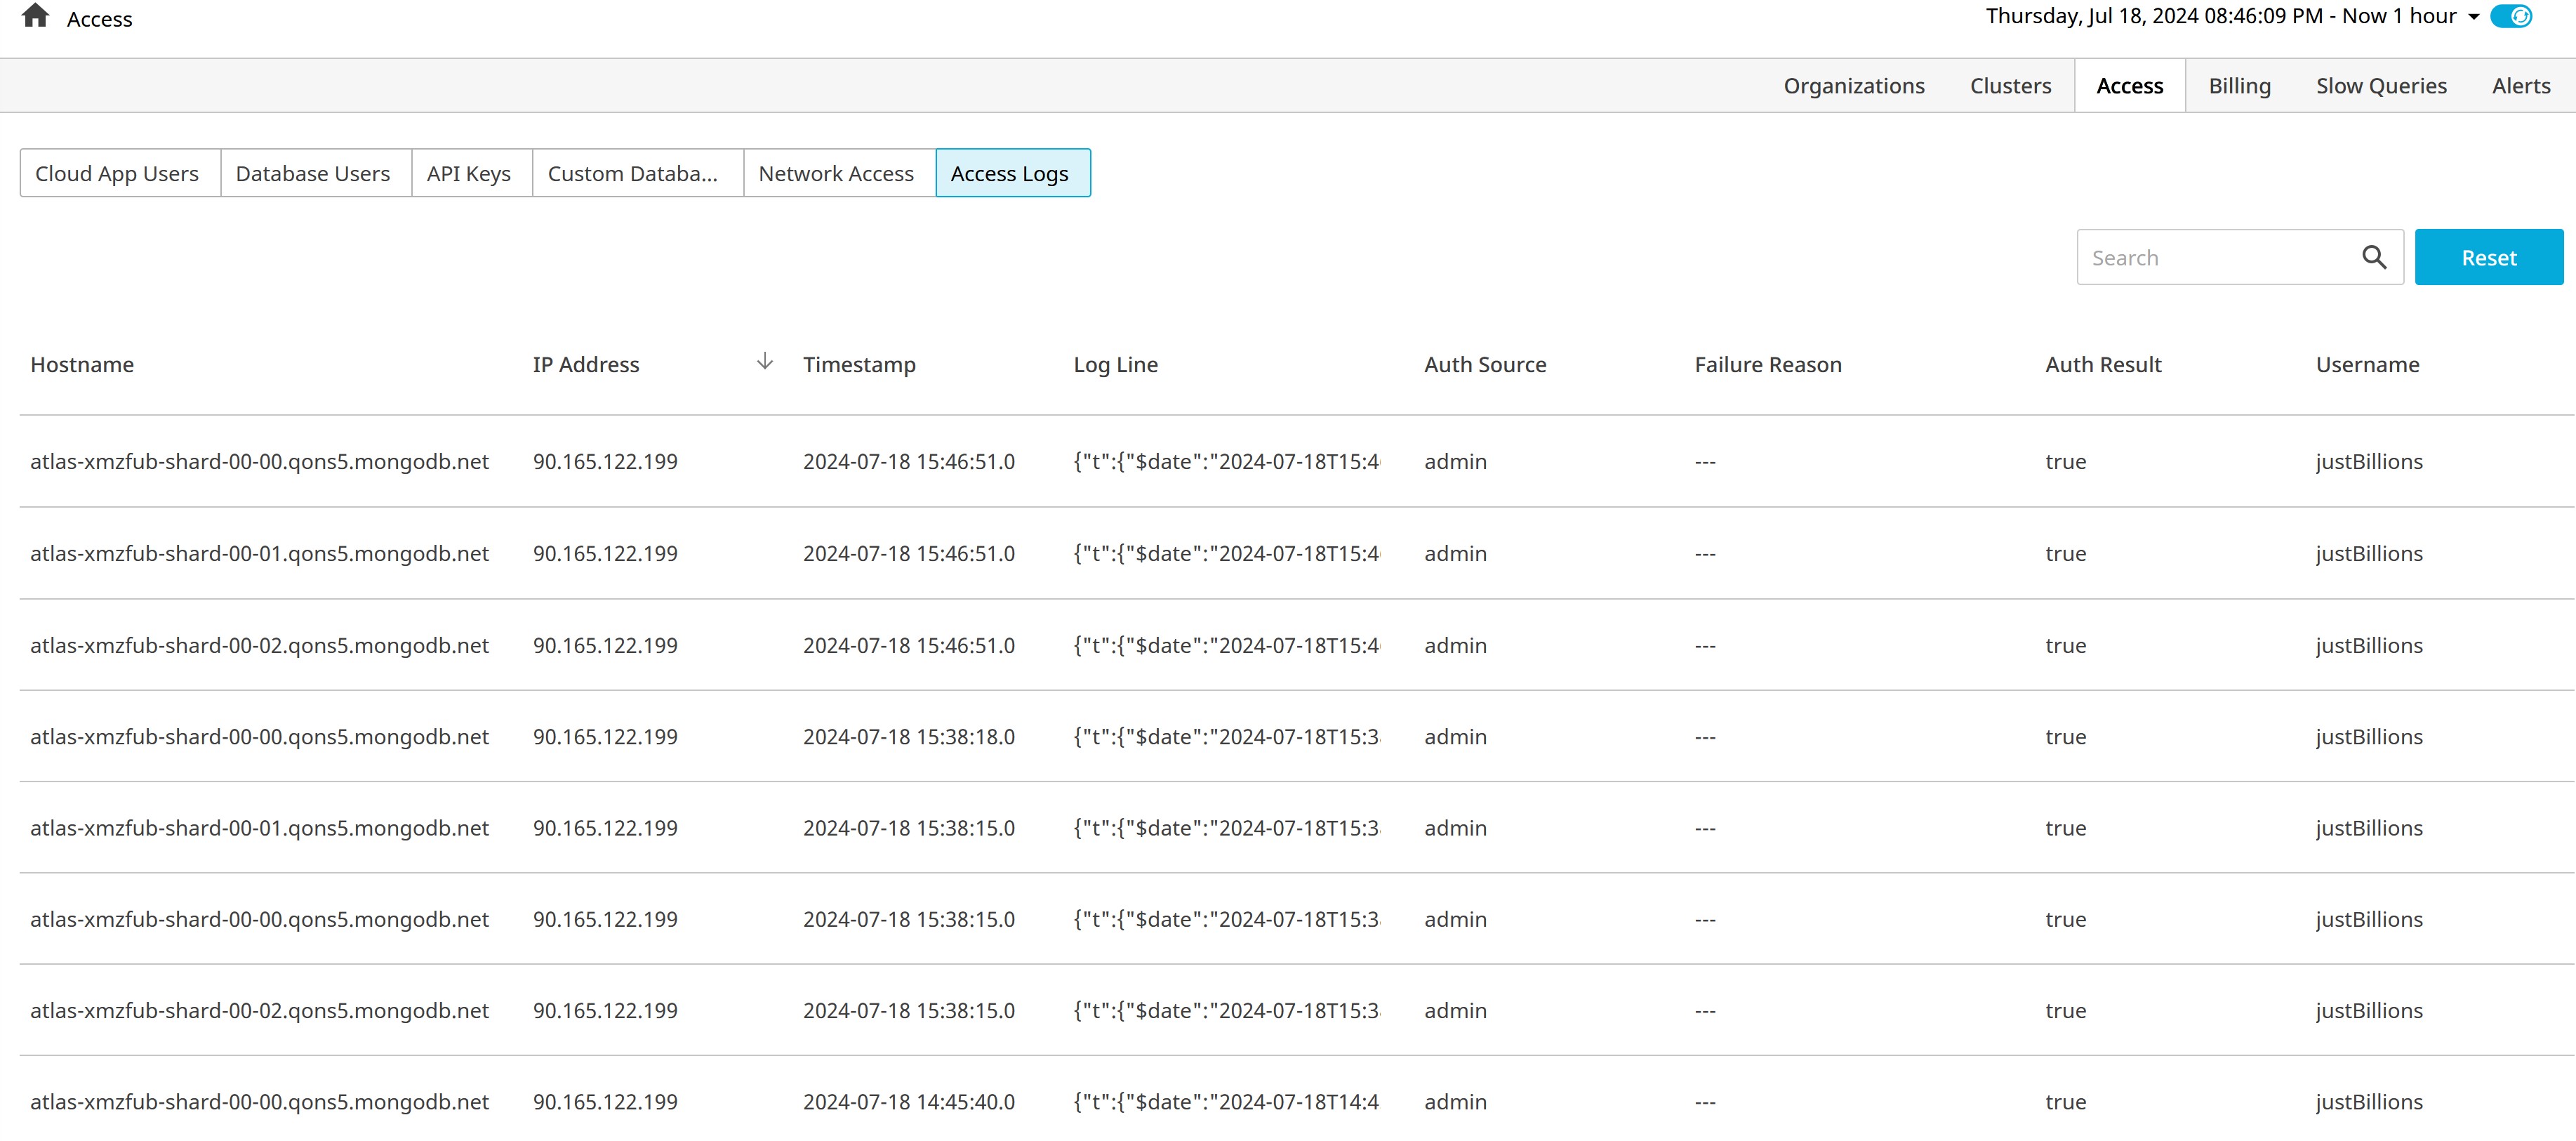The height and width of the screenshot is (1141, 2576).
Task: Open the truncated Custom Databa... sub-tab
Action: [633, 174]
